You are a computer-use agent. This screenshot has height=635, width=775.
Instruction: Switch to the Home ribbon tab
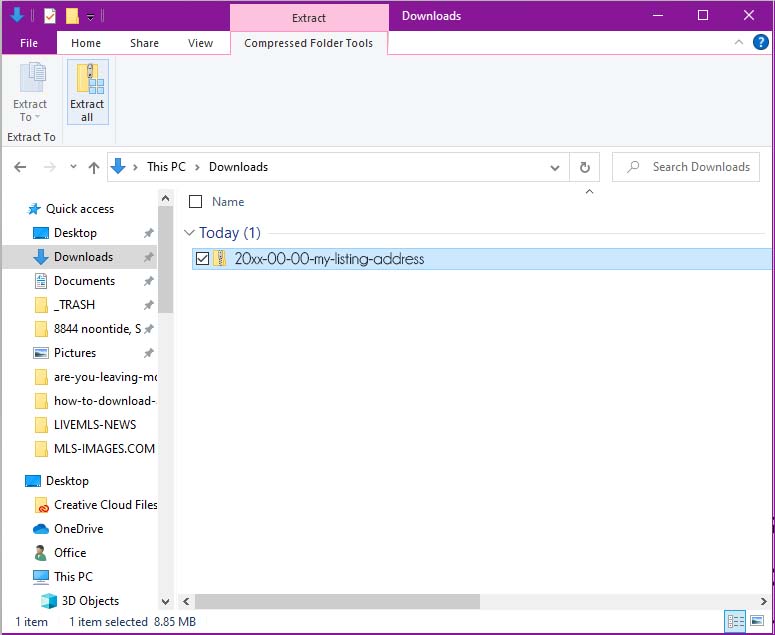[x=86, y=43]
